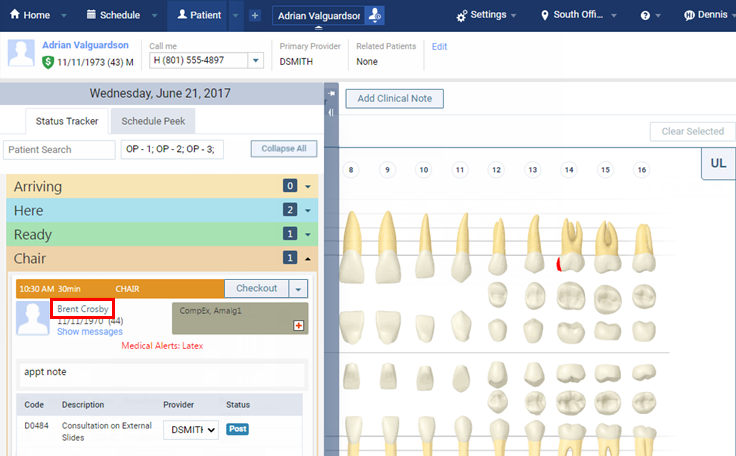Screen dimensions: 736x456
Task: Open the Home menu
Action: click(x=30, y=15)
